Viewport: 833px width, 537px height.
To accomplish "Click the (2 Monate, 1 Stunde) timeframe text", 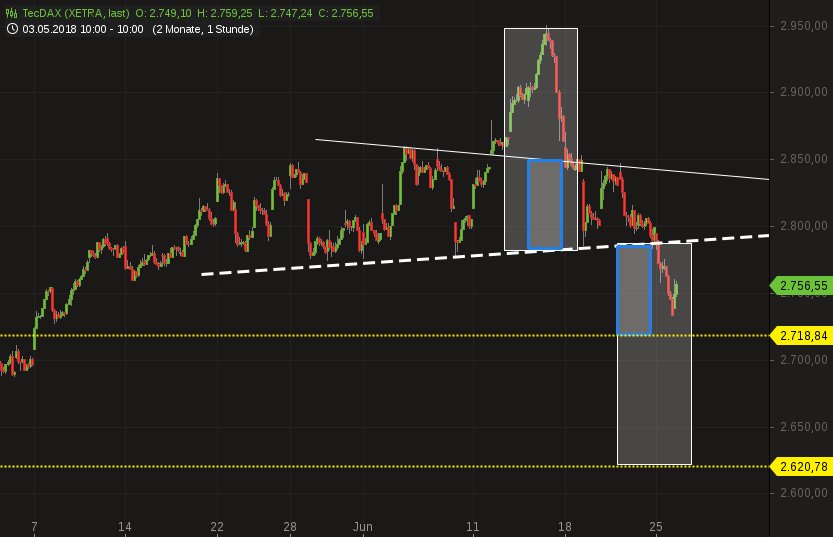I will (x=203, y=29).
